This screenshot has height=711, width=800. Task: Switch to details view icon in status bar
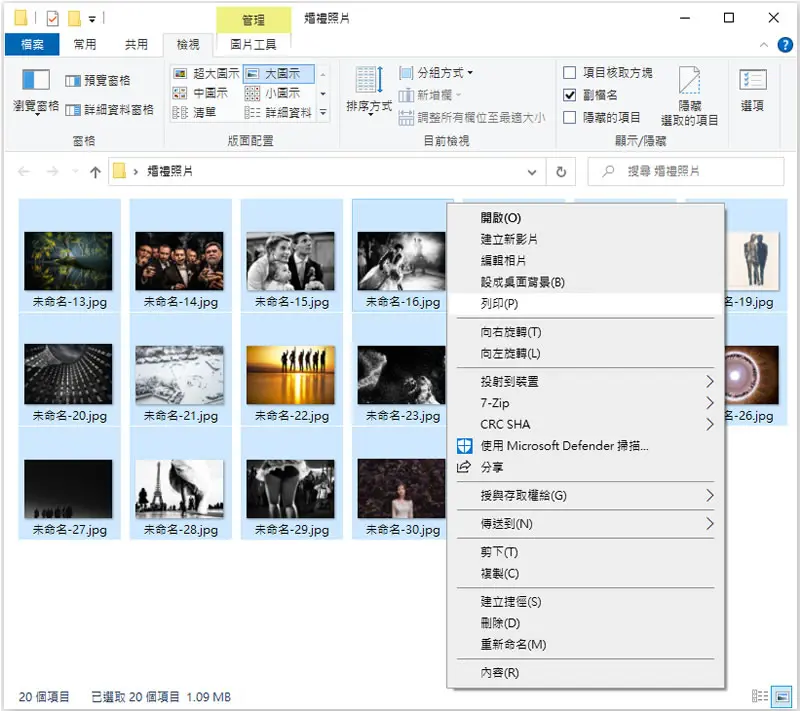pos(760,696)
